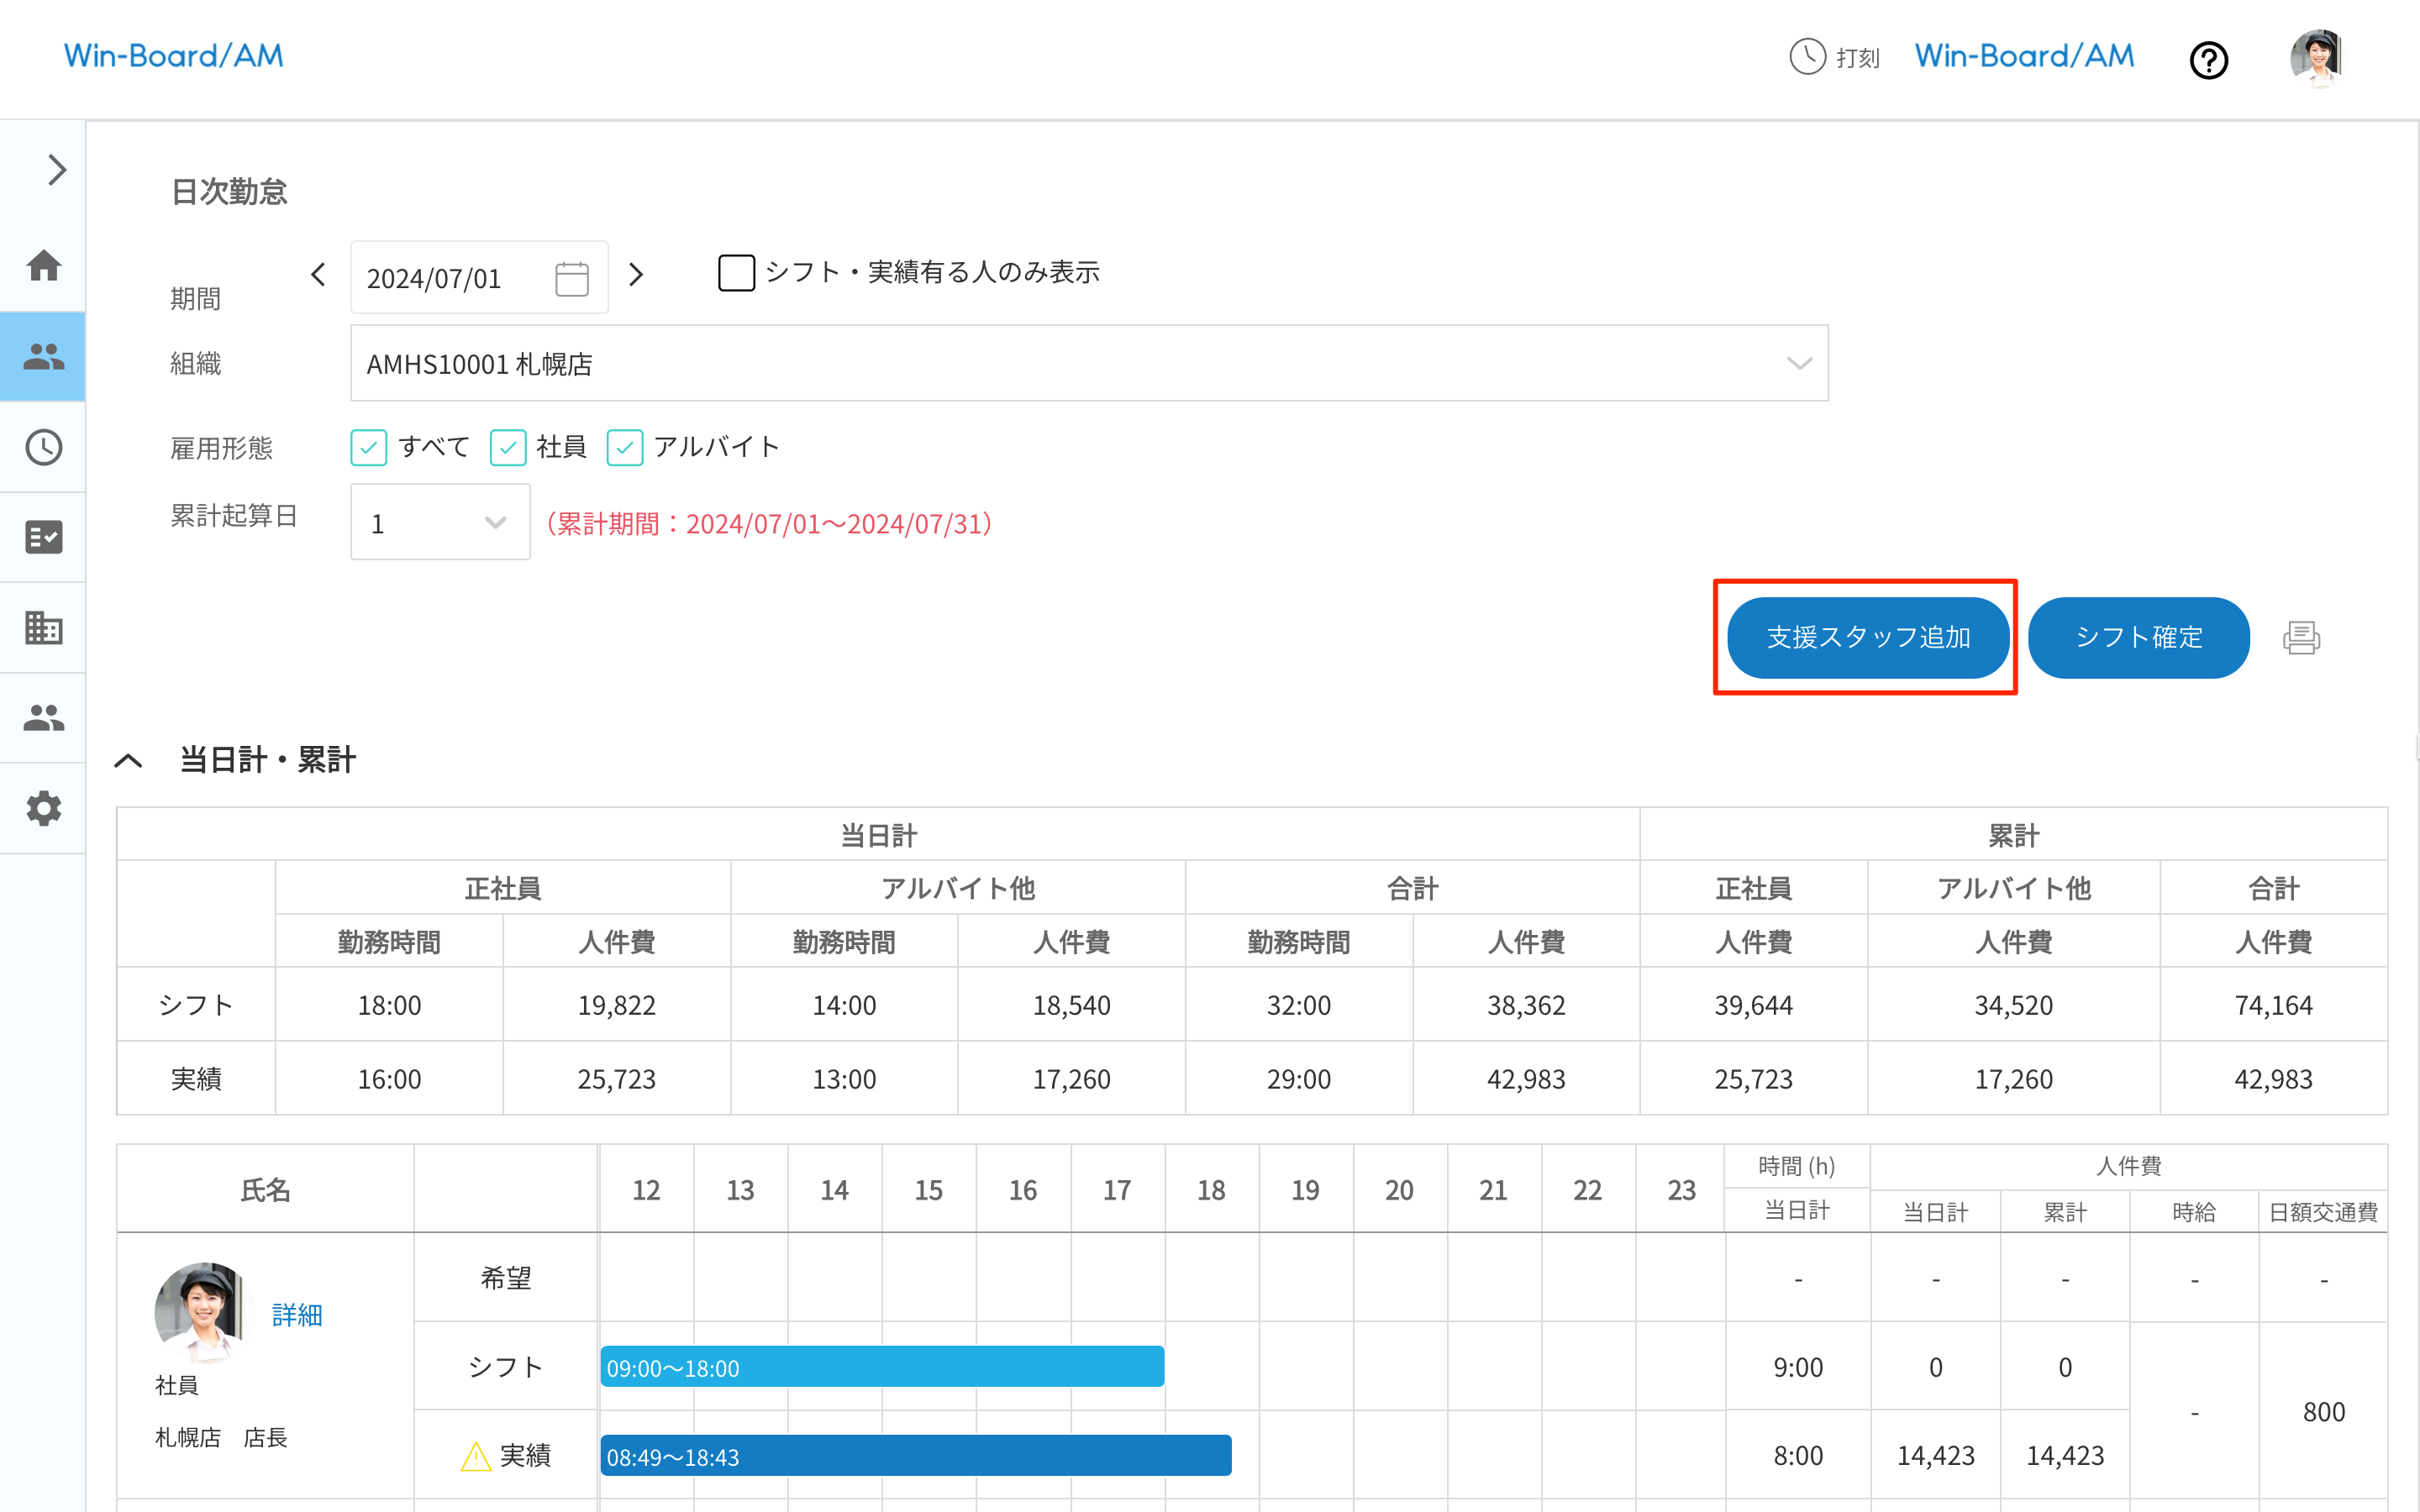
Task: Click the printer icon
Action: 2301,638
